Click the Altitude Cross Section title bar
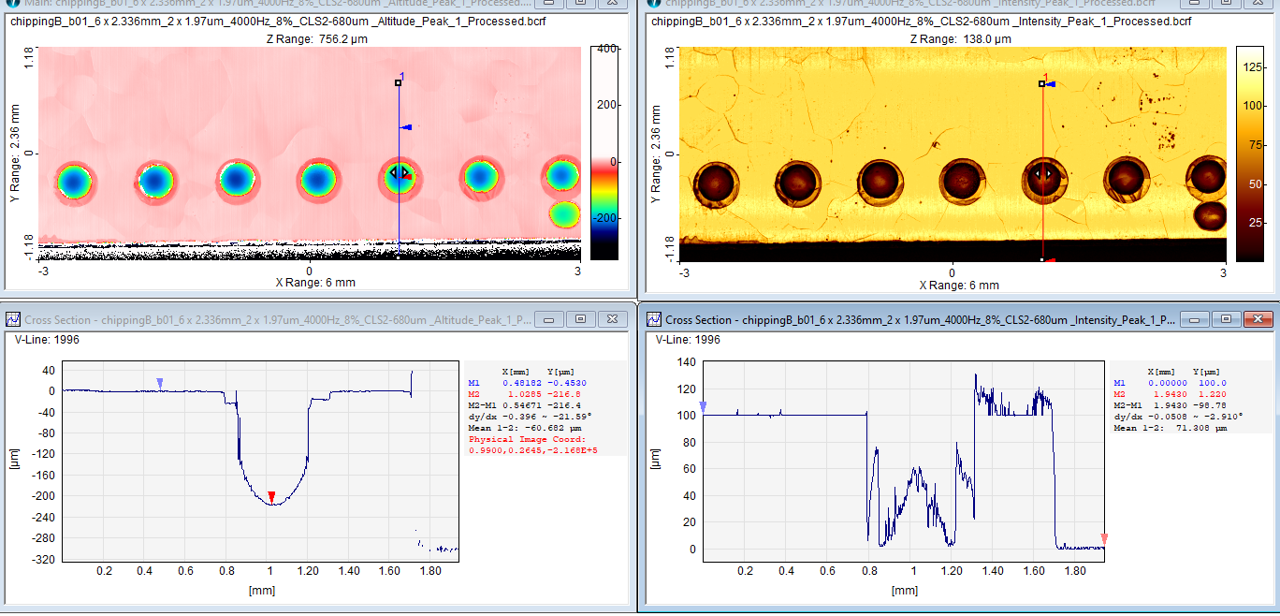Viewport: 1280px width, 616px height. point(270,320)
